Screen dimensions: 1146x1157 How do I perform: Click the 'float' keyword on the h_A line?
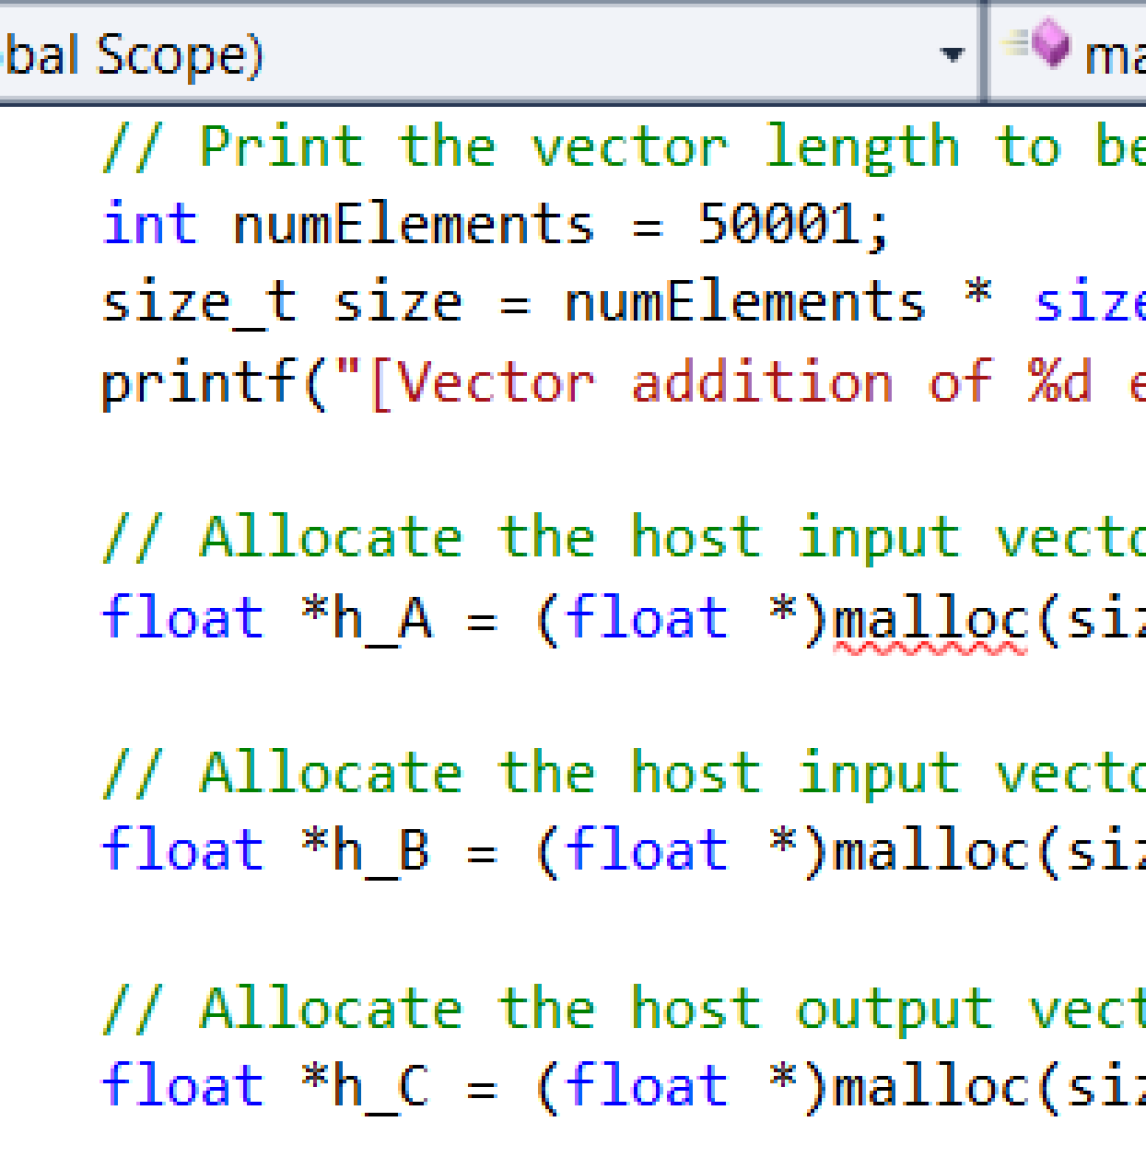coord(182,618)
